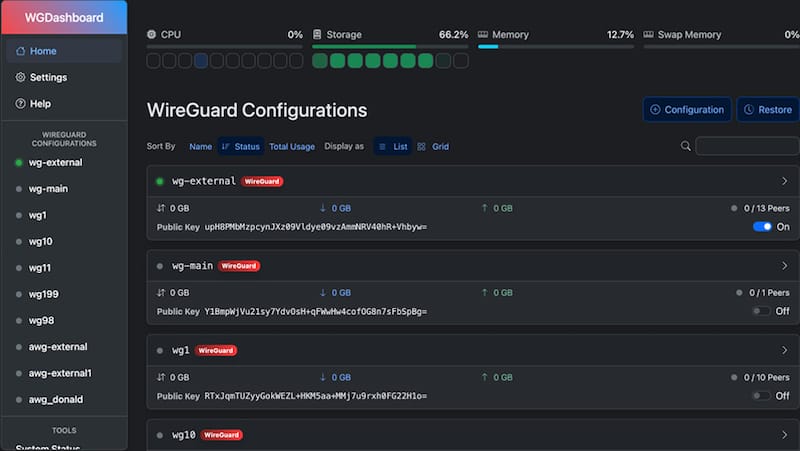800x451 pixels.
Task: Select wg199 in the sidebar
Action: 41,294
